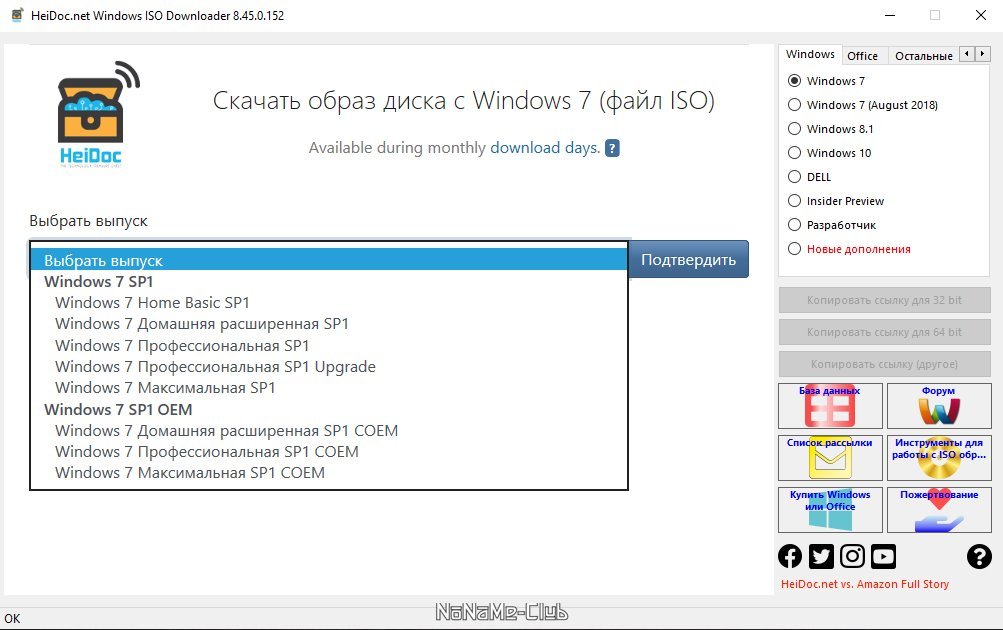Open the Купить Windows или Office tile
Image resolution: width=1003 pixels, height=630 pixels.
830,510
